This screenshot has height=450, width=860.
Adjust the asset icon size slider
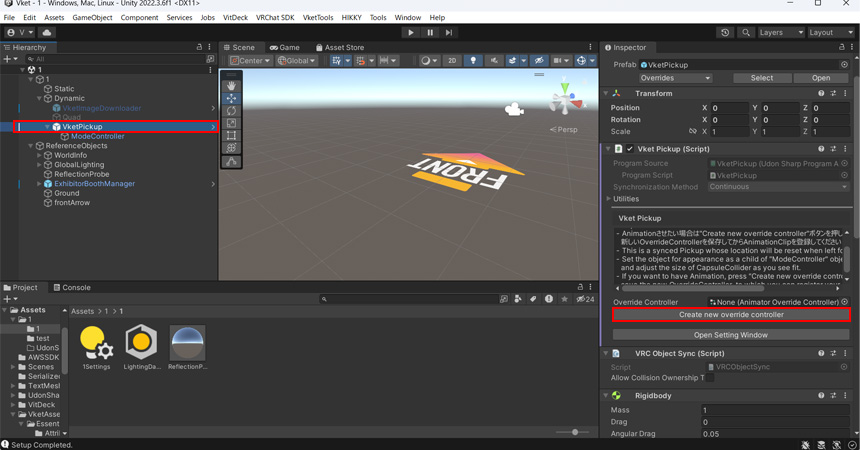pos(574,432)
